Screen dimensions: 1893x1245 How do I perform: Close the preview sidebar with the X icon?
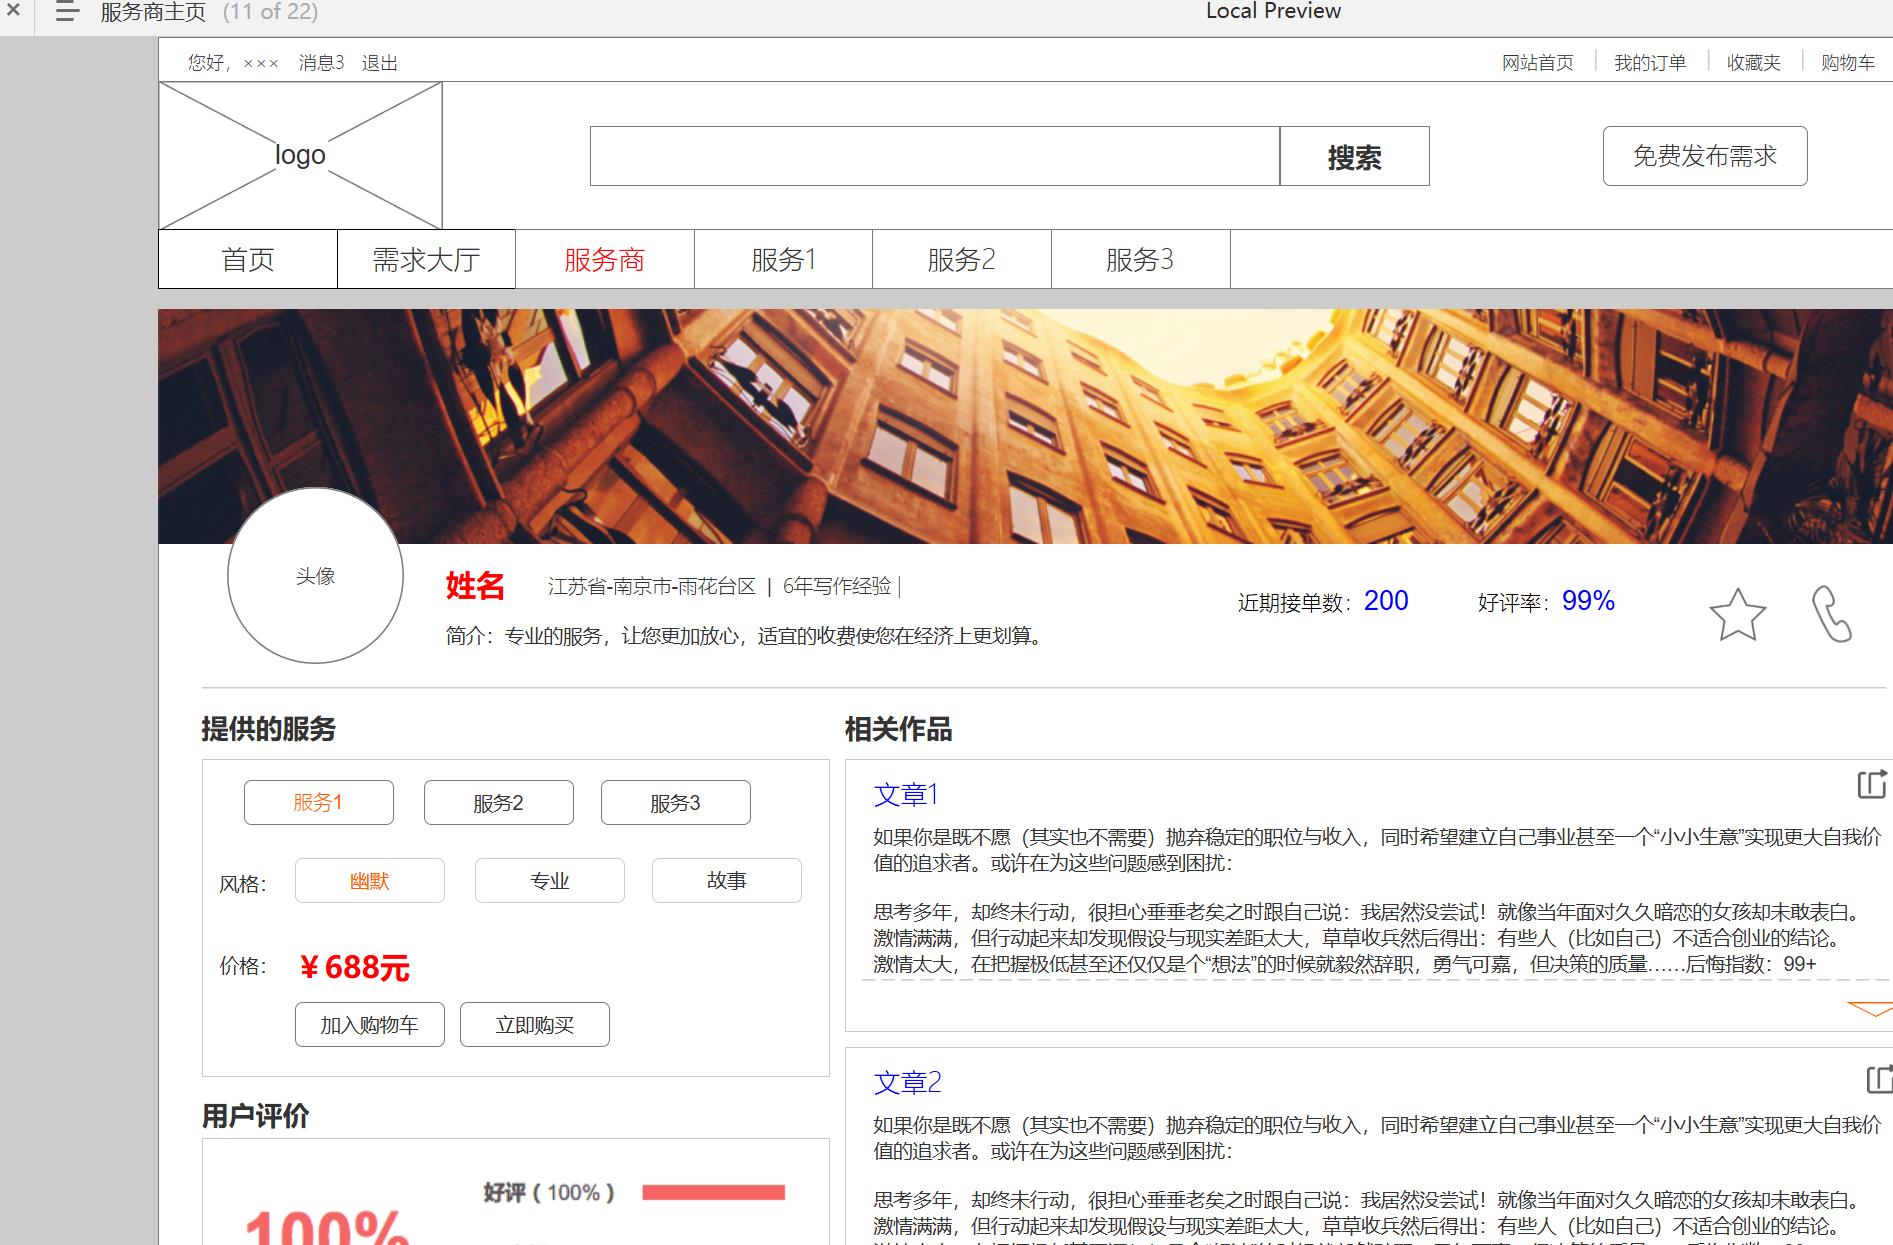click(13, 10)
